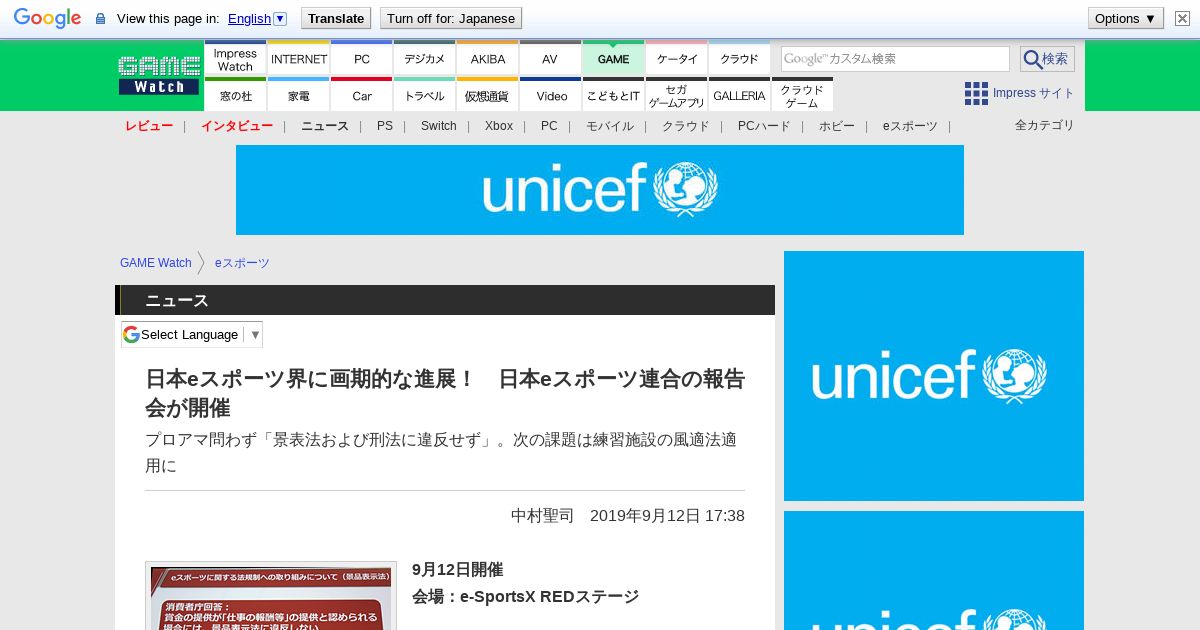Click the top unicef banner ad
The image size is (1200, 630).
pos(600,190)
